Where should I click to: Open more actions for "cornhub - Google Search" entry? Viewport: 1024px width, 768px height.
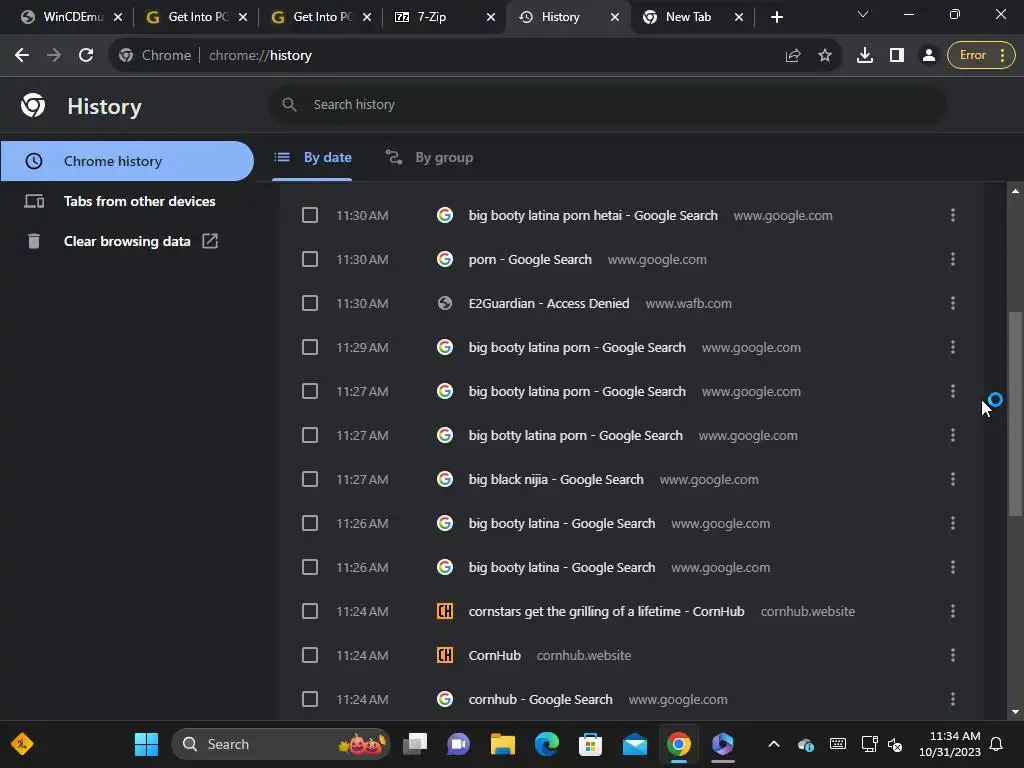[953, 699]
